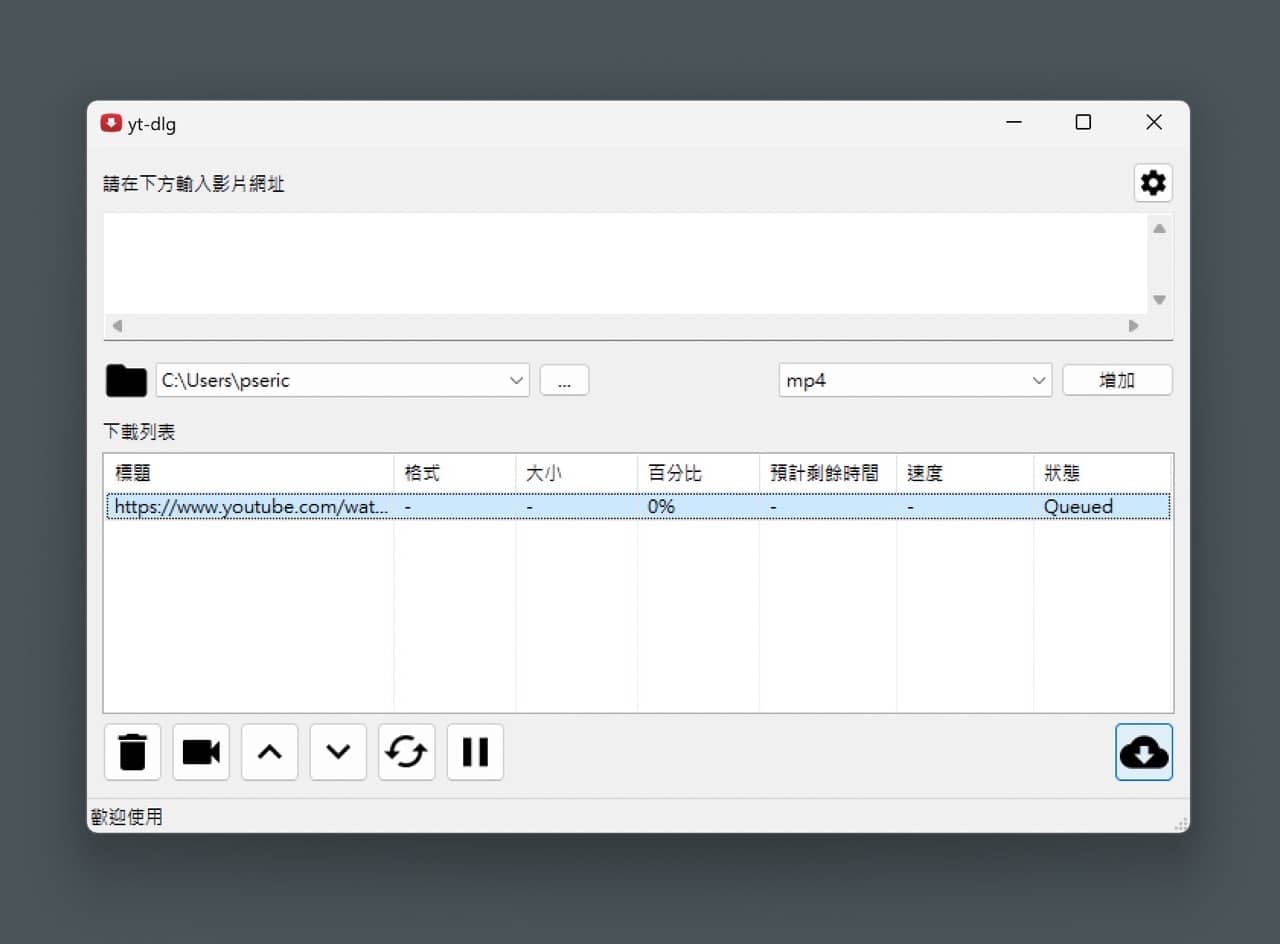Click the window resize grip corner
Viewport: 1280px width, 944px height.
pyautogui.click(x=1181, y=823)
